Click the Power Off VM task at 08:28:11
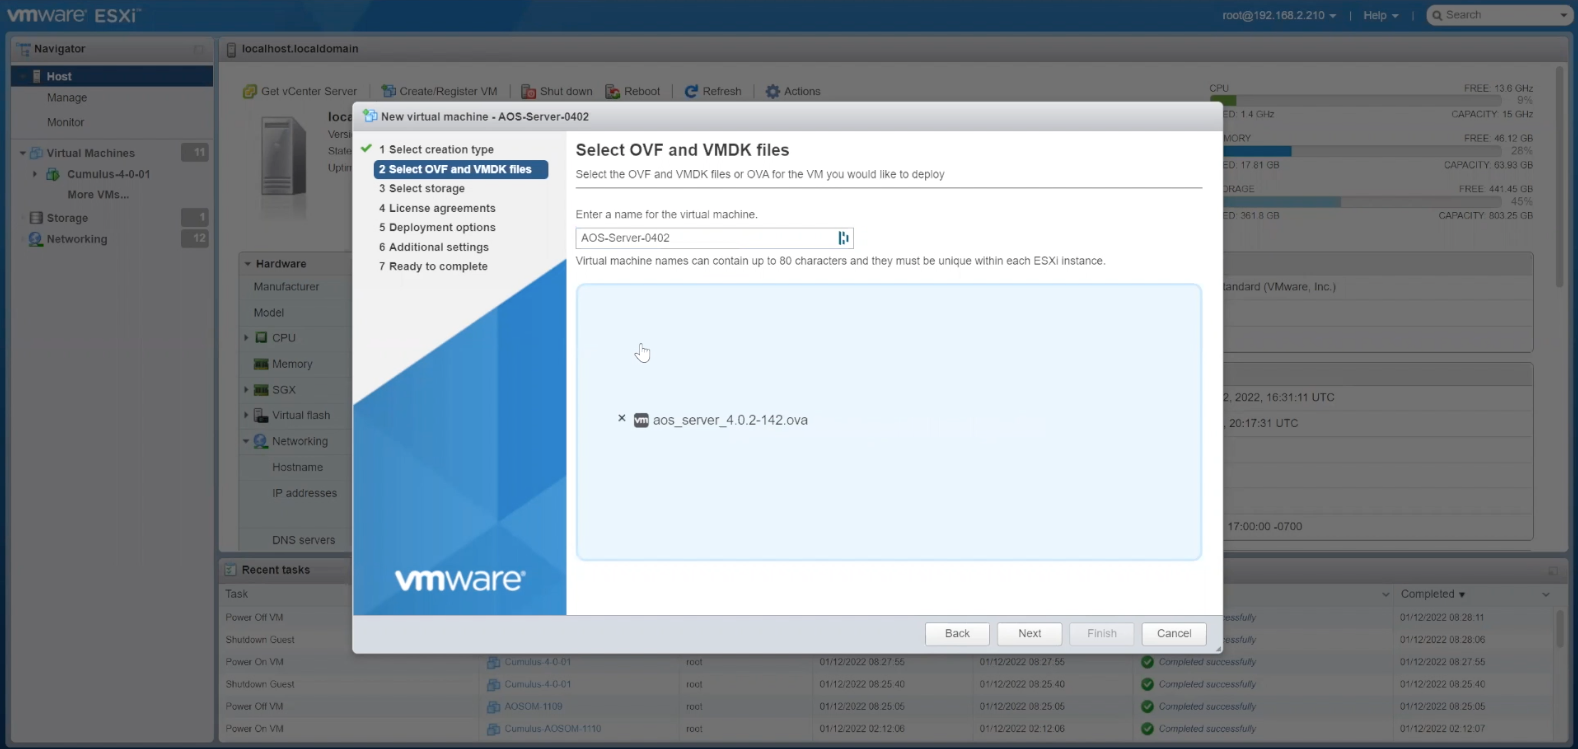1578x749 pixels. [x=254, y=618]
